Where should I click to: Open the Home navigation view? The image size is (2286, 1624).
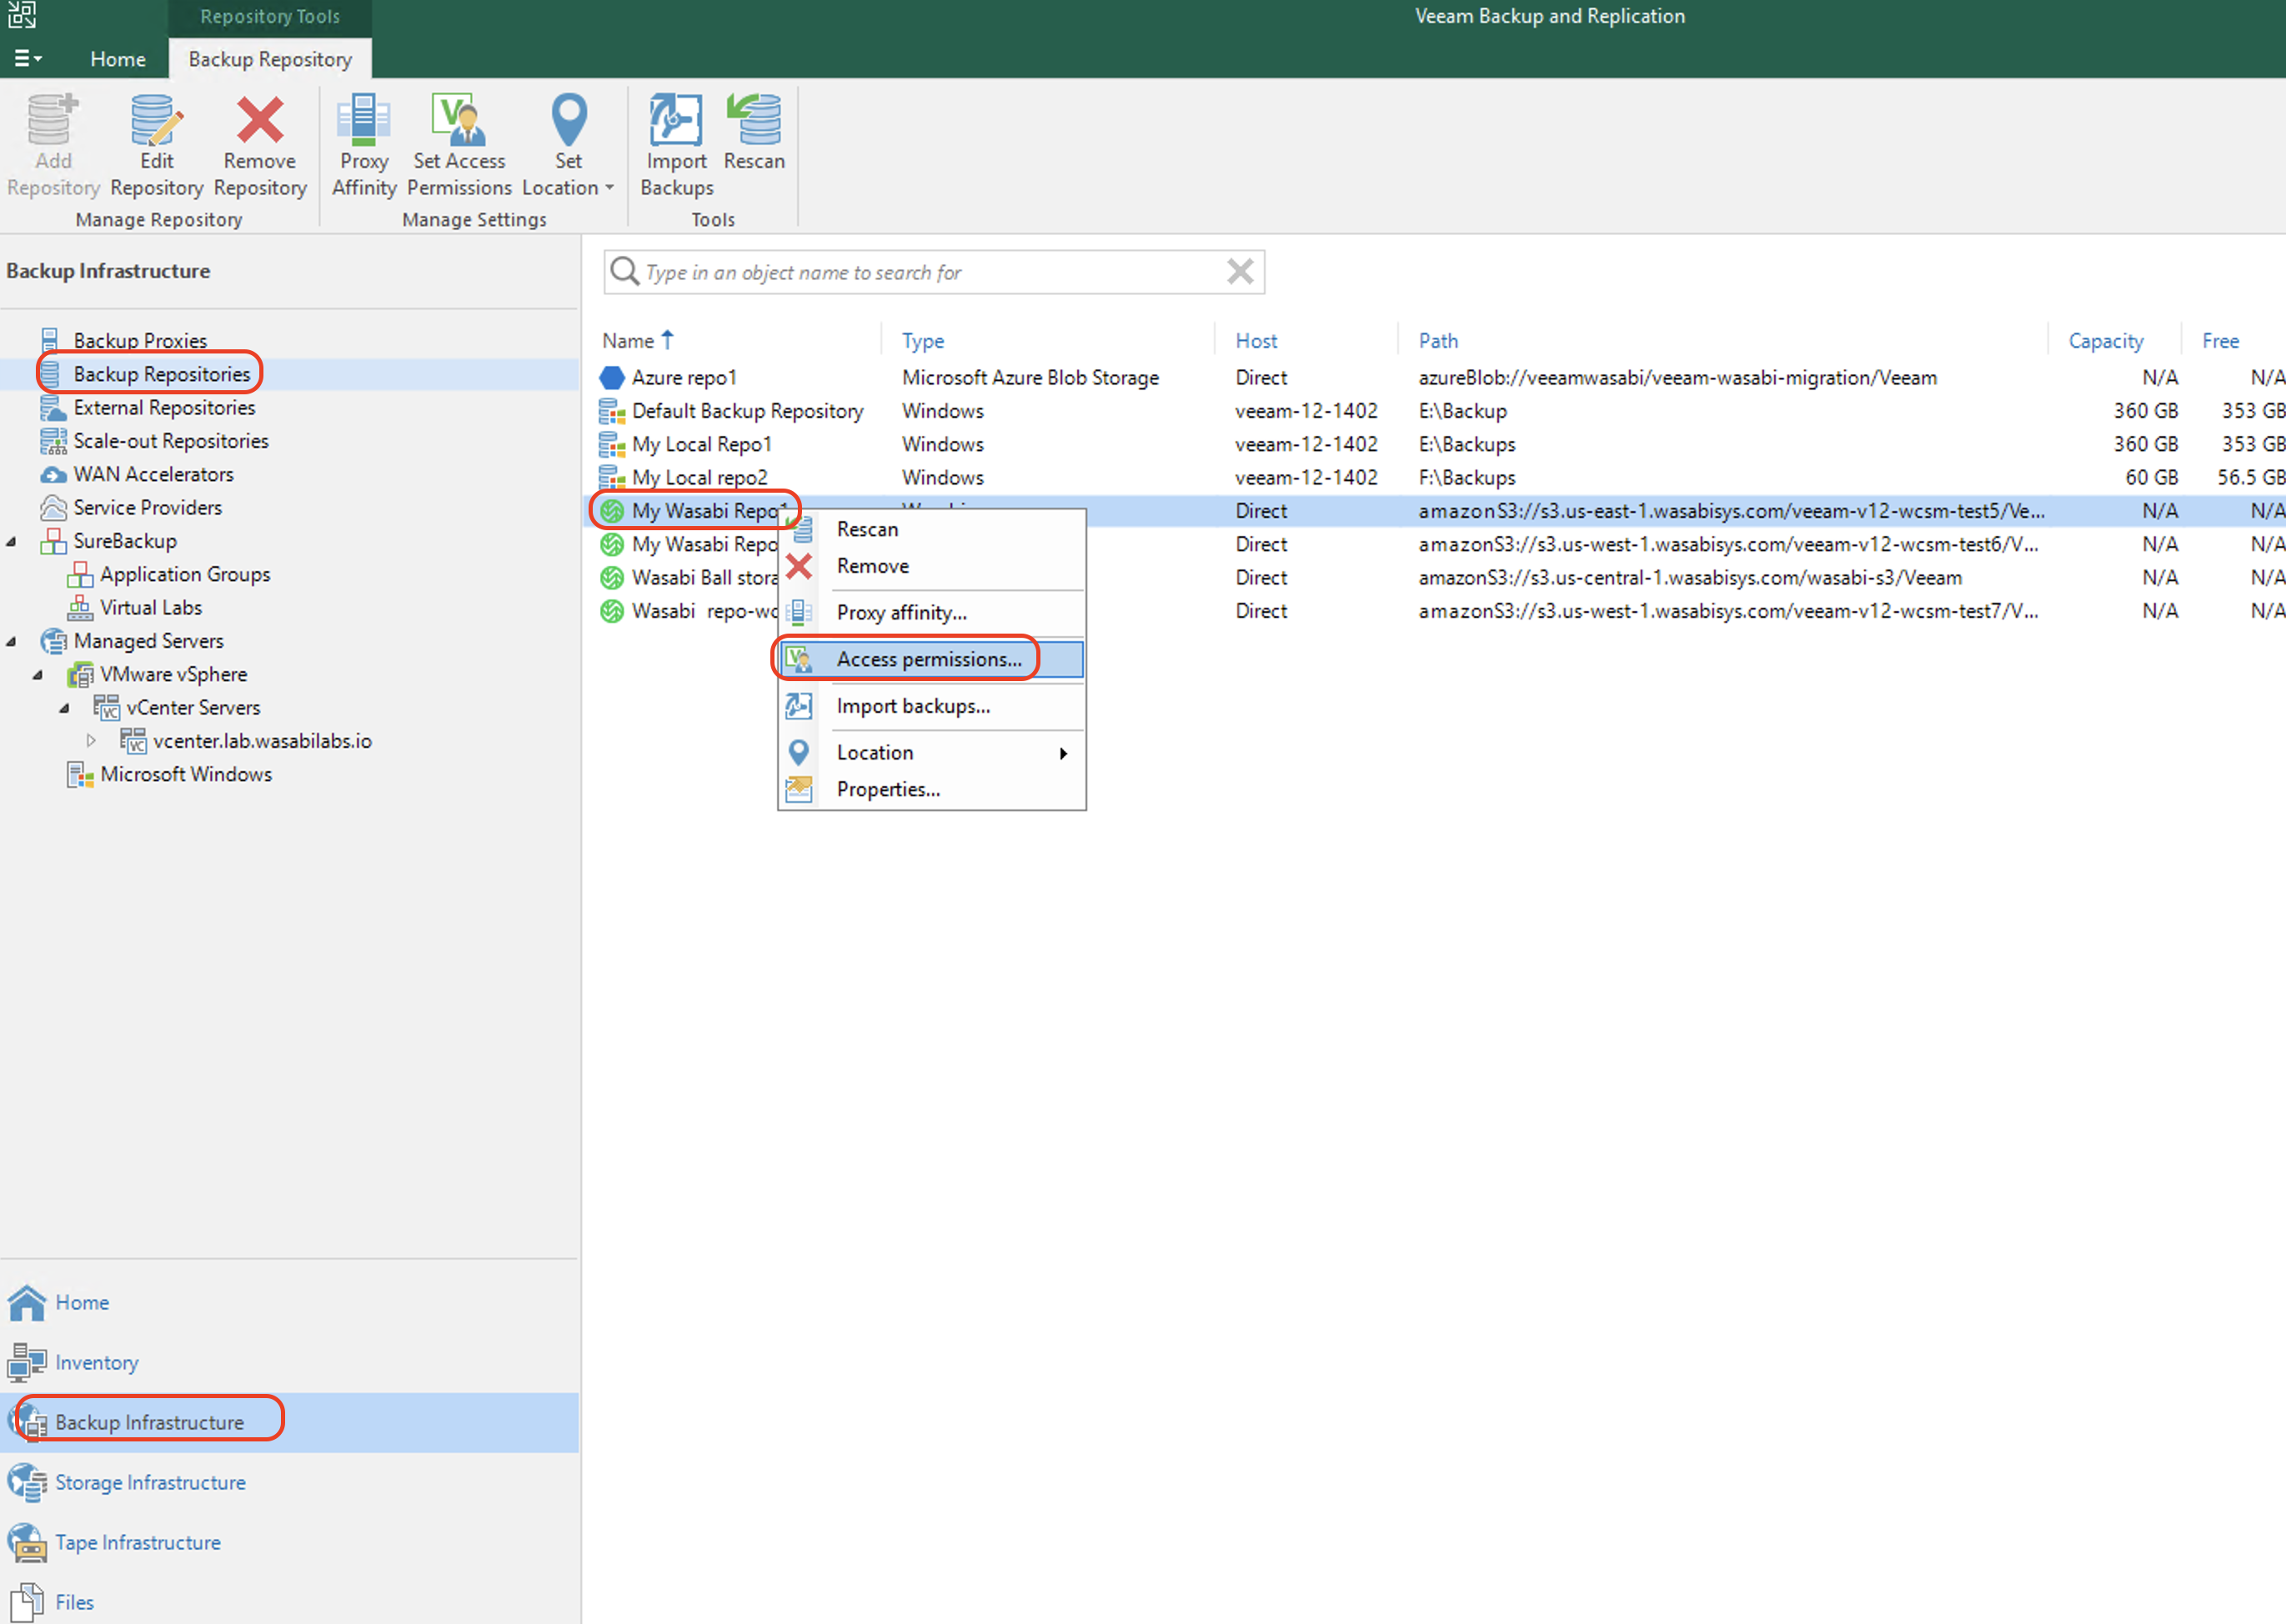[x=290, y=1303]
